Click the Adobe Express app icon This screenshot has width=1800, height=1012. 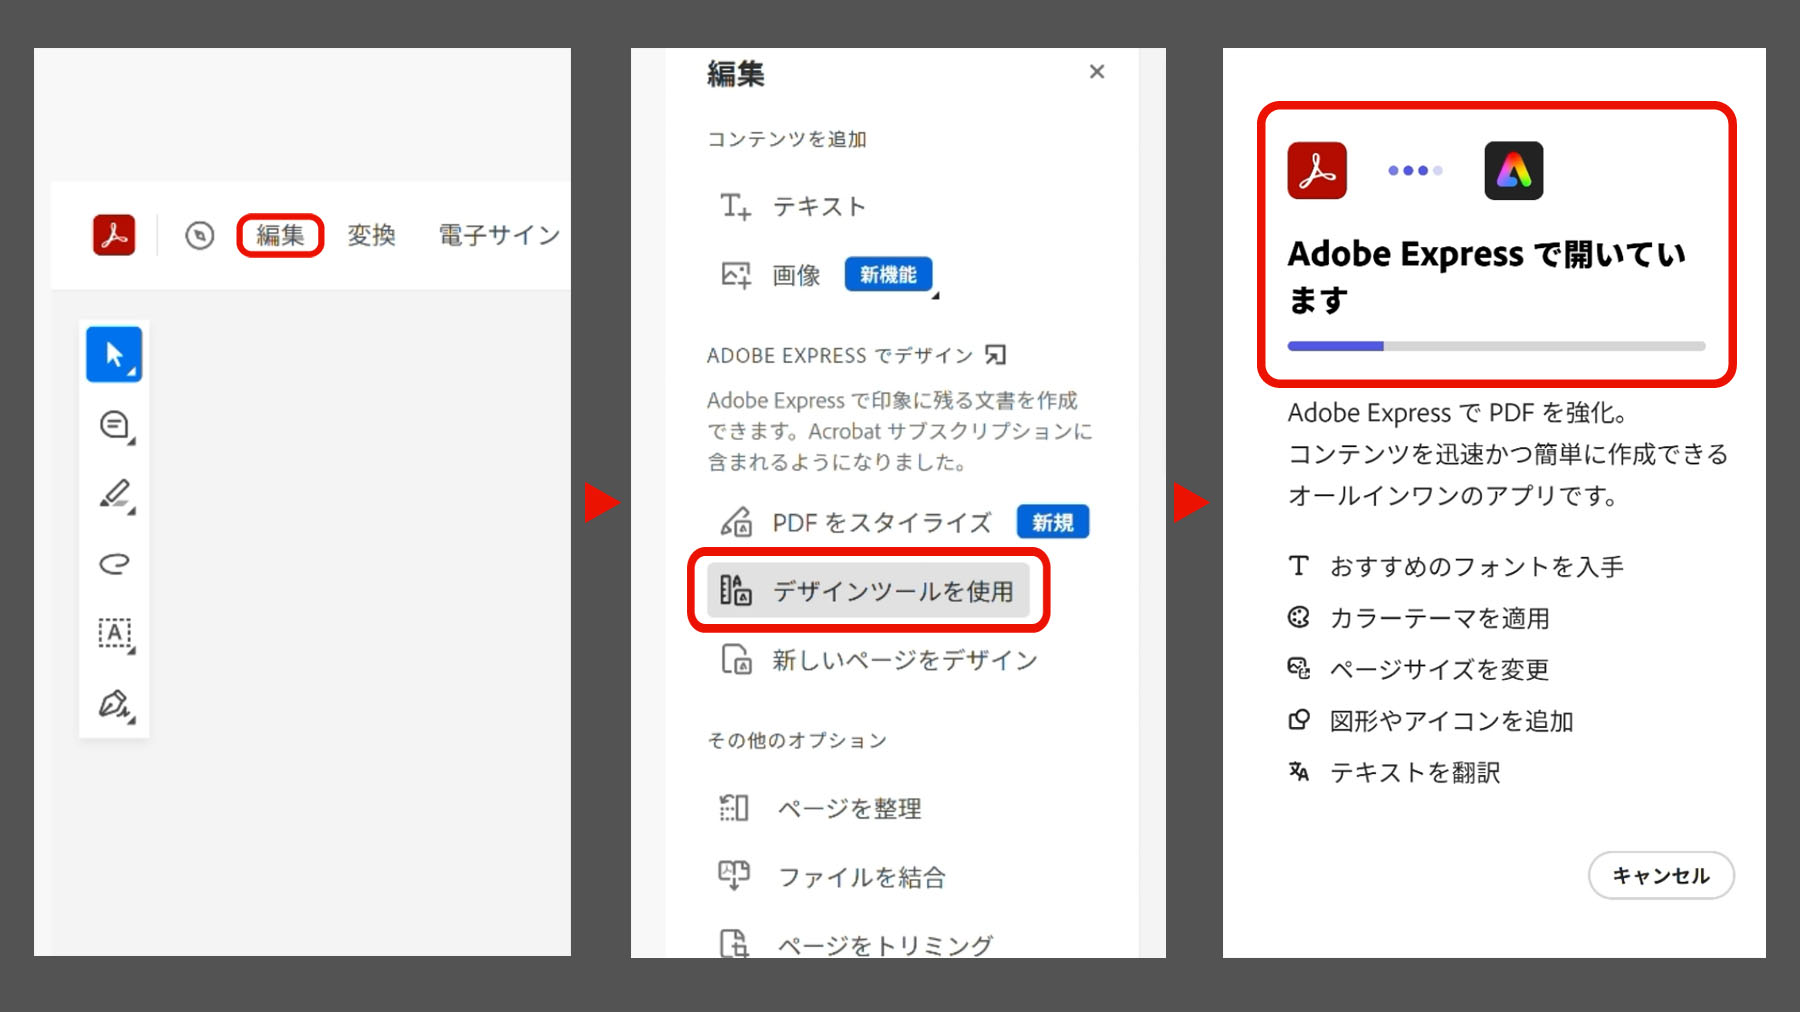[1514, 171]
